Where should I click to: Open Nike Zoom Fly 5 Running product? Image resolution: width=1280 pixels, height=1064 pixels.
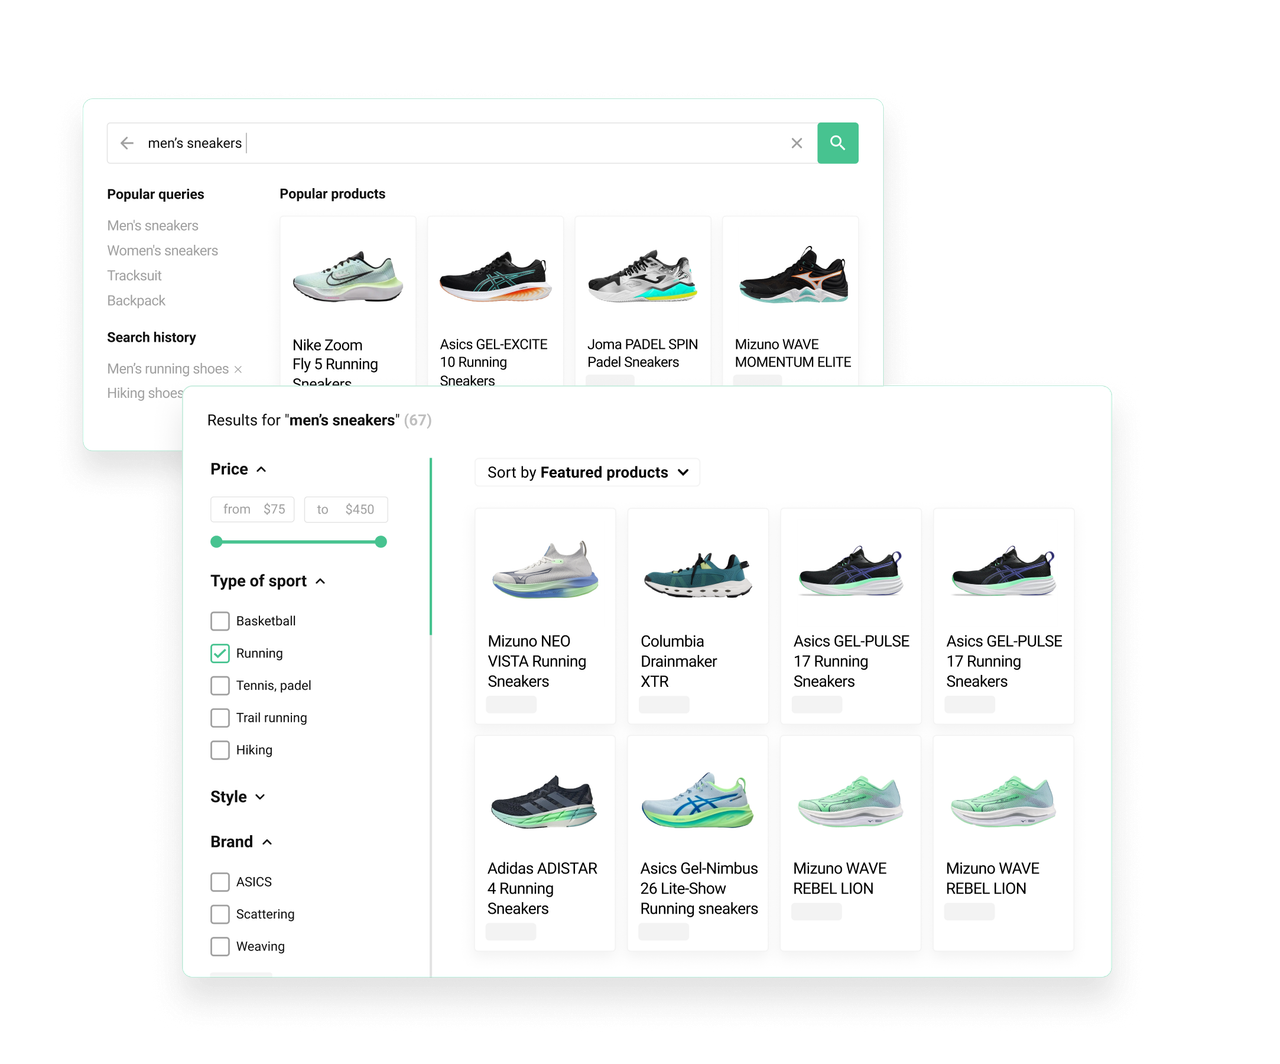348,301
